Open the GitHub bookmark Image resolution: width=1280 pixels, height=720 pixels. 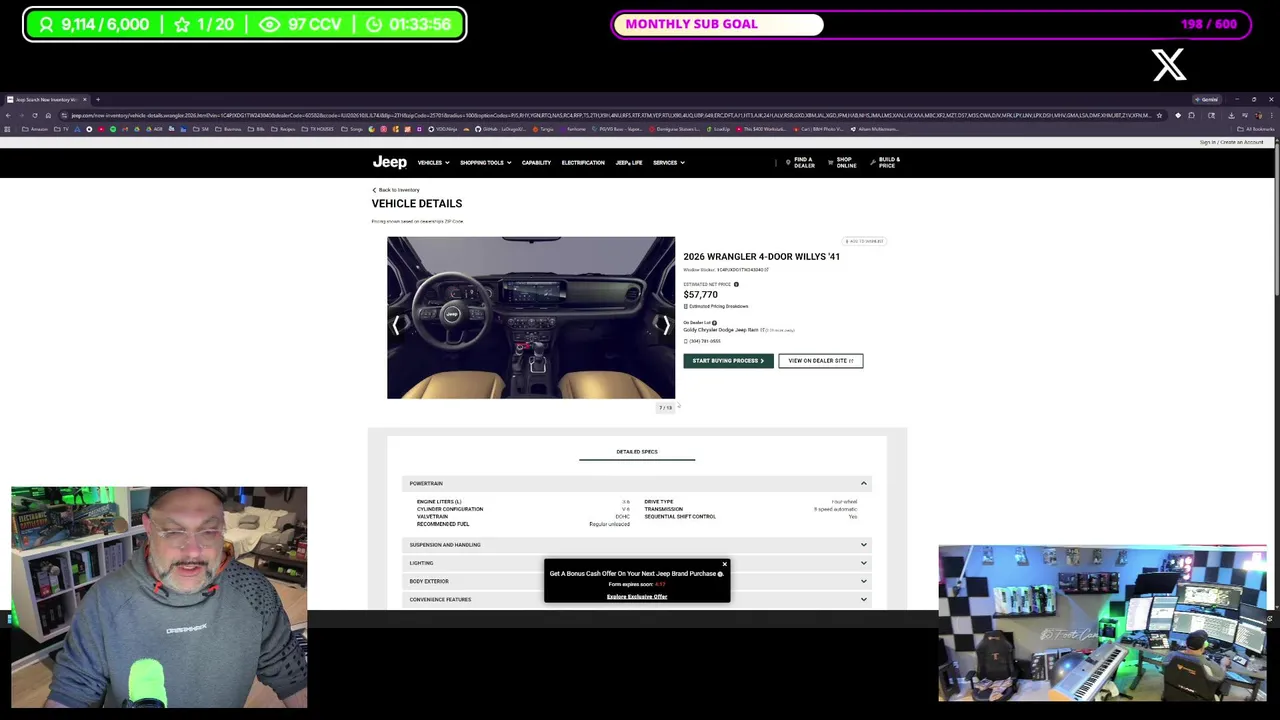(x=500, y=128)
